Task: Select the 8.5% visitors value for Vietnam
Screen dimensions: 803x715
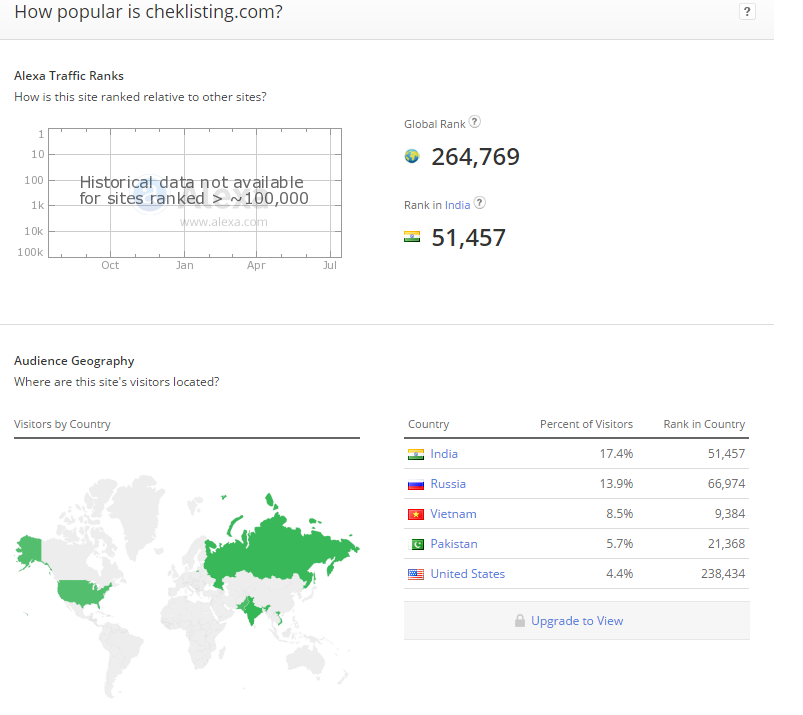Action: click(x=620, y=514)
